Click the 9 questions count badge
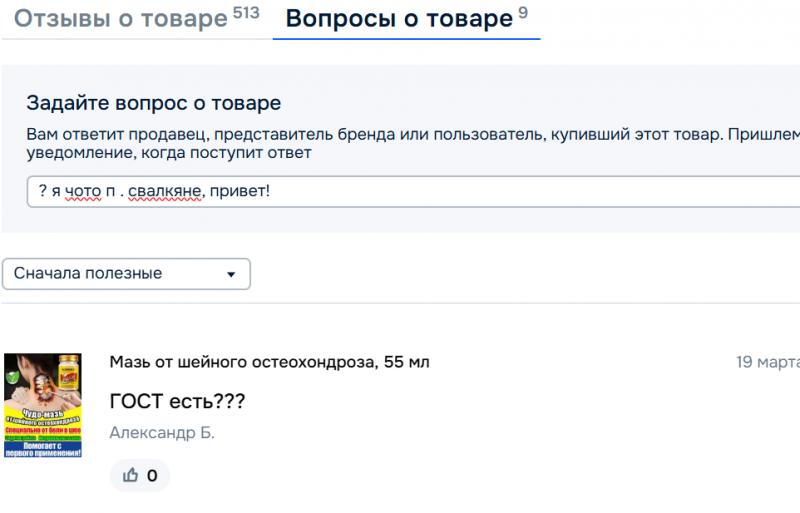 click(x=523, y=13)
